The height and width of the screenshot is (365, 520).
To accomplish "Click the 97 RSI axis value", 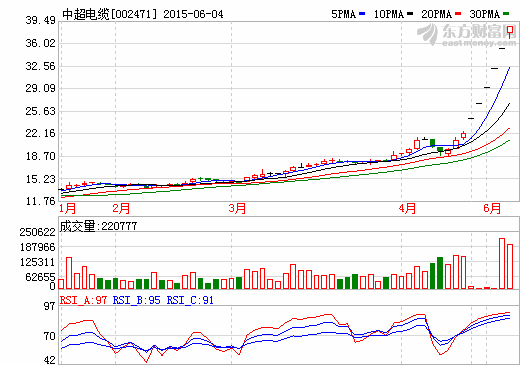I will [49, 306].
